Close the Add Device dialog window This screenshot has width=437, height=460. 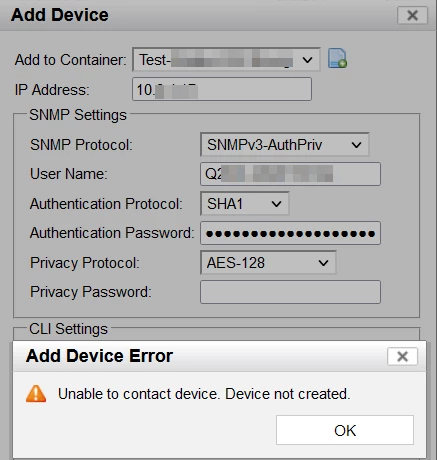click(x=412, y=15)
